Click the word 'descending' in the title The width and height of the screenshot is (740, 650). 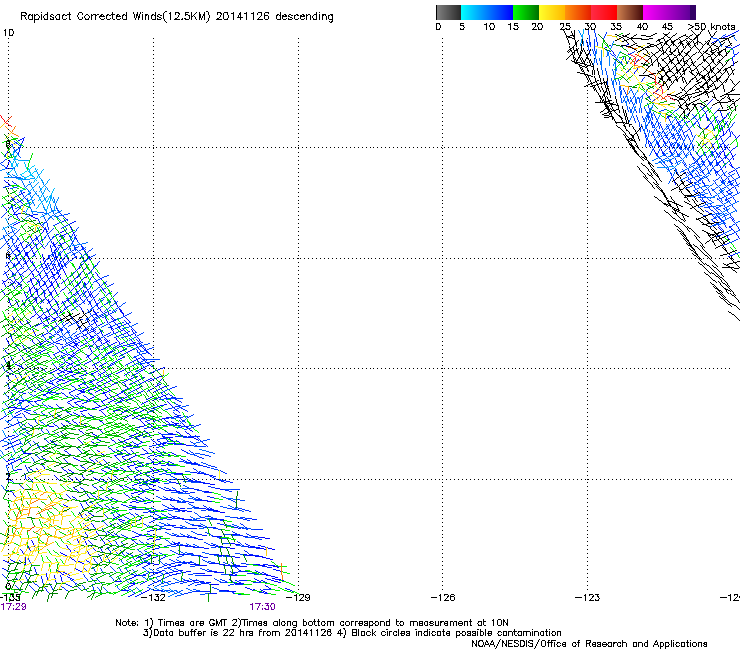[304, 17]
